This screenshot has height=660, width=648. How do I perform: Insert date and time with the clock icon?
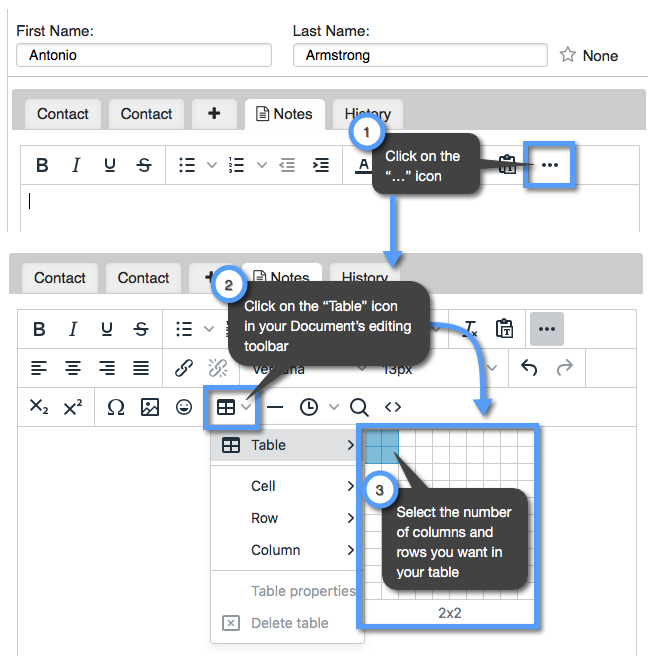click(x=309, y=407)
